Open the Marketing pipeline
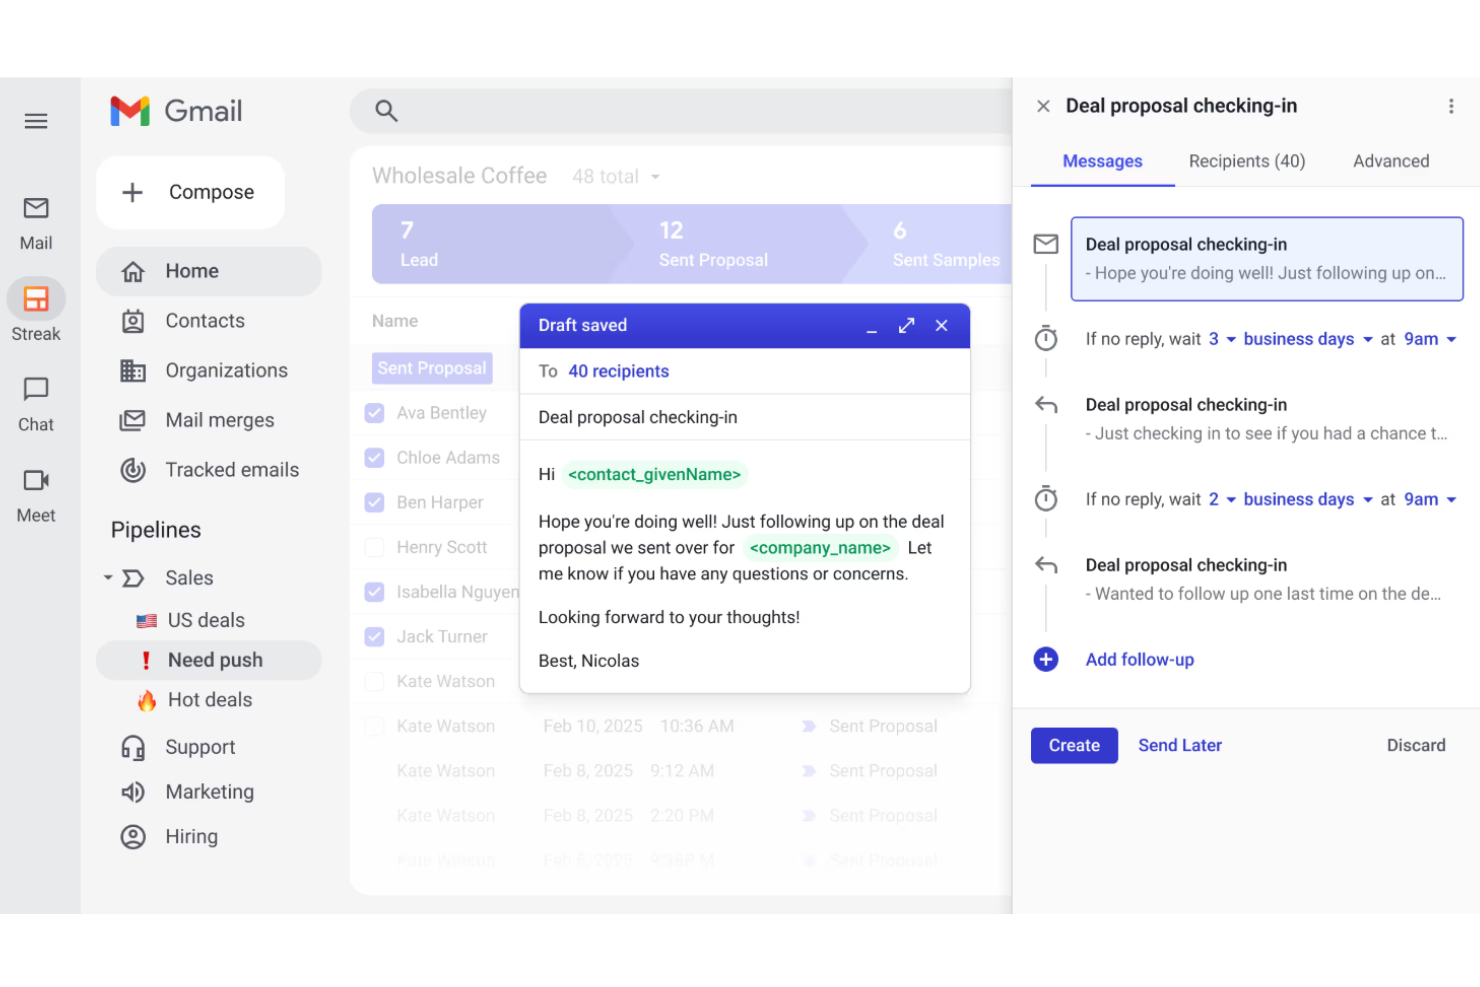This screenshot has height=987, width=1480. 208,792
